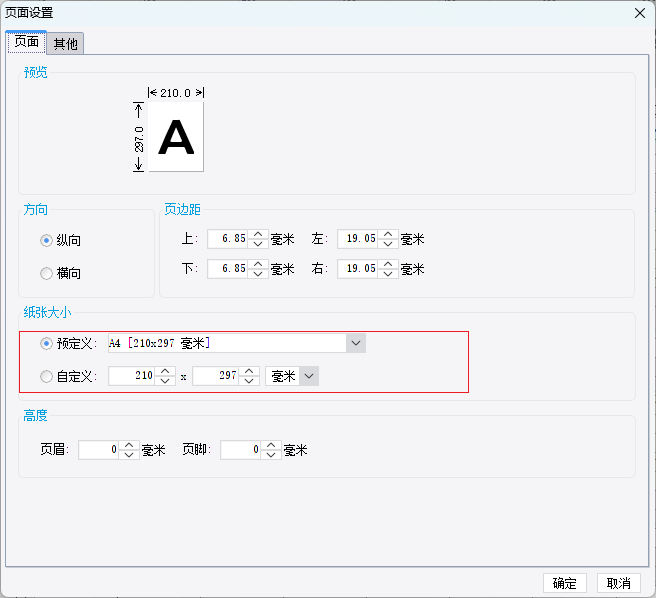Increase the custom width 210 value
Viewport: 656px width, 598px height.
click(165, 371)
